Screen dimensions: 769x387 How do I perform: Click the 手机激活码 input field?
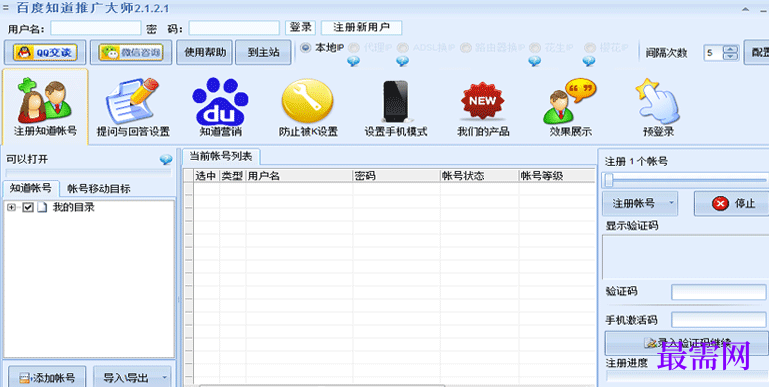(x=718, y=320)
